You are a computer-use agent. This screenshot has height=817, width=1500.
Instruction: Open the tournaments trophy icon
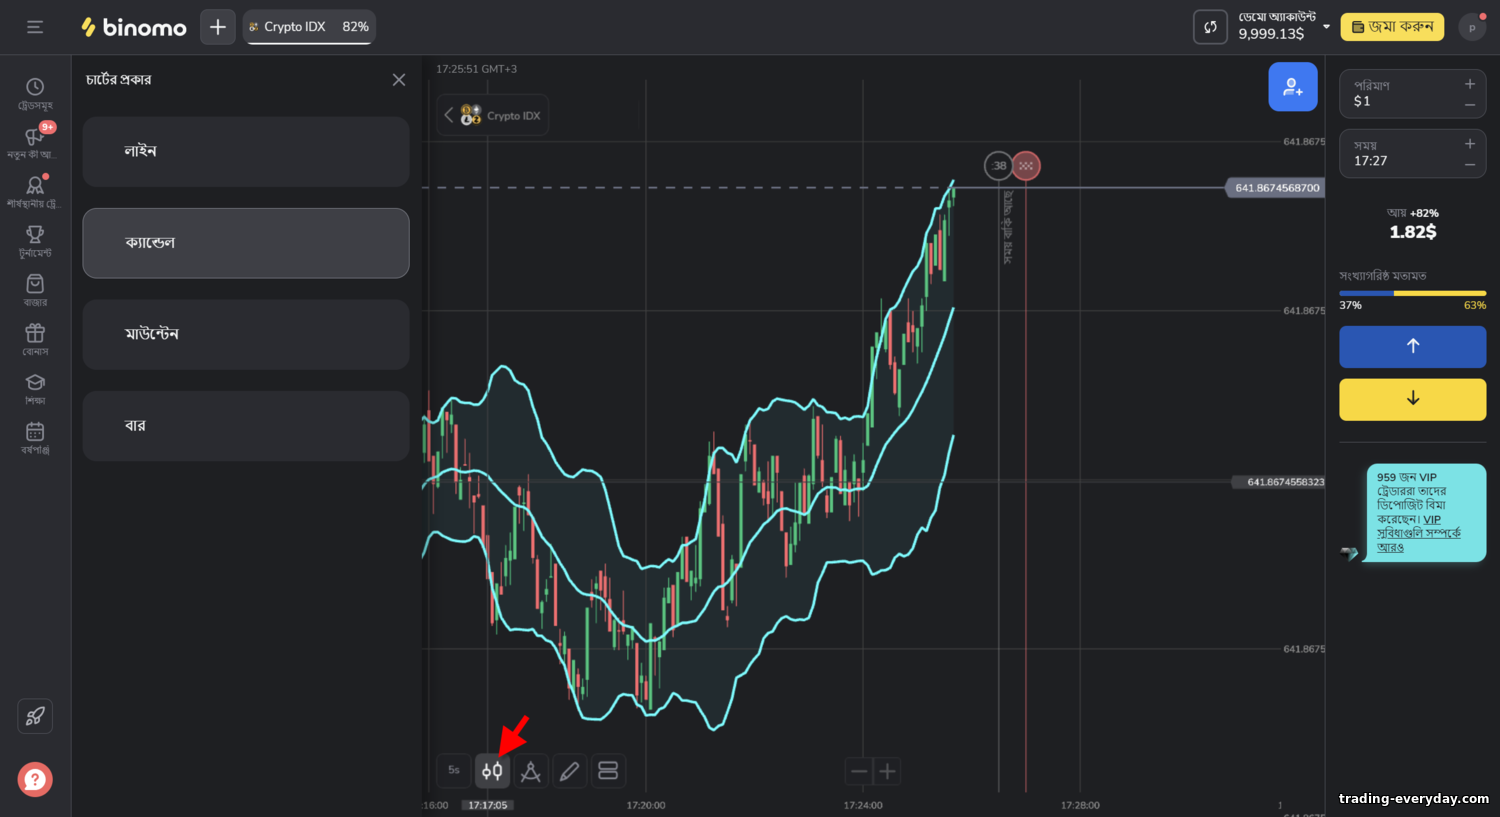[35, 241]
